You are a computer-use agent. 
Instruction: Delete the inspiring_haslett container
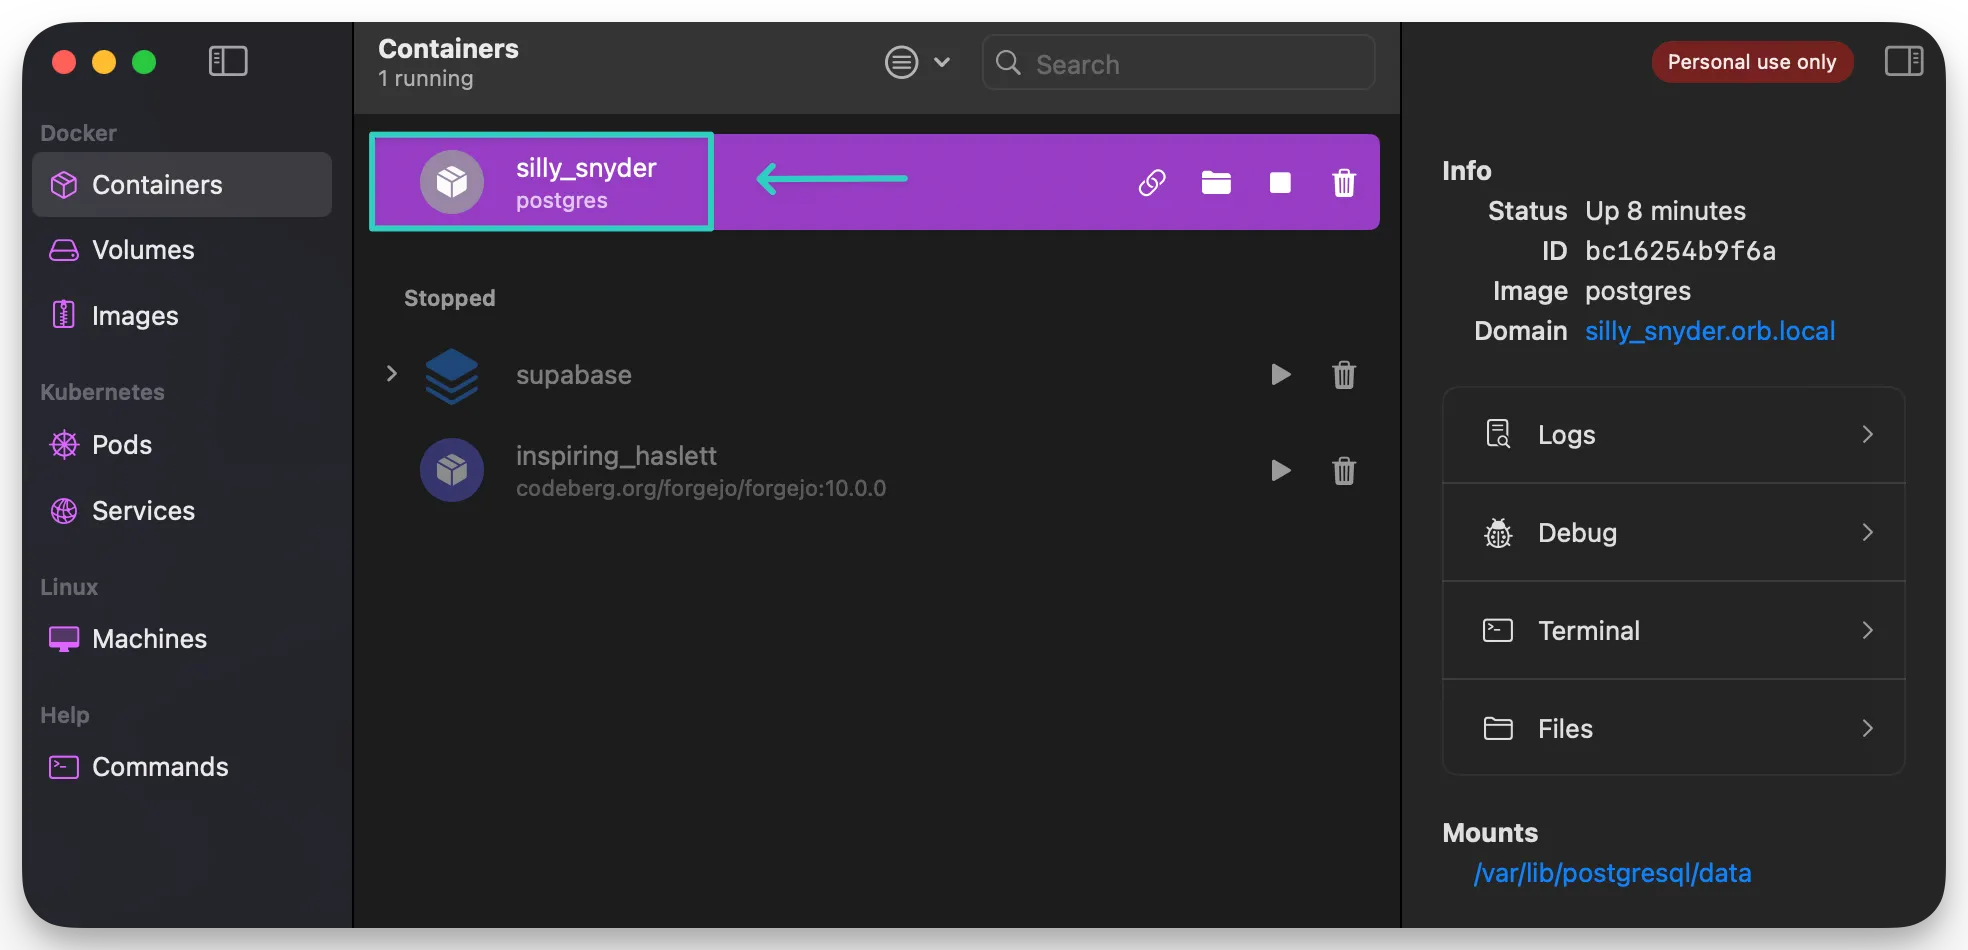1344,471
